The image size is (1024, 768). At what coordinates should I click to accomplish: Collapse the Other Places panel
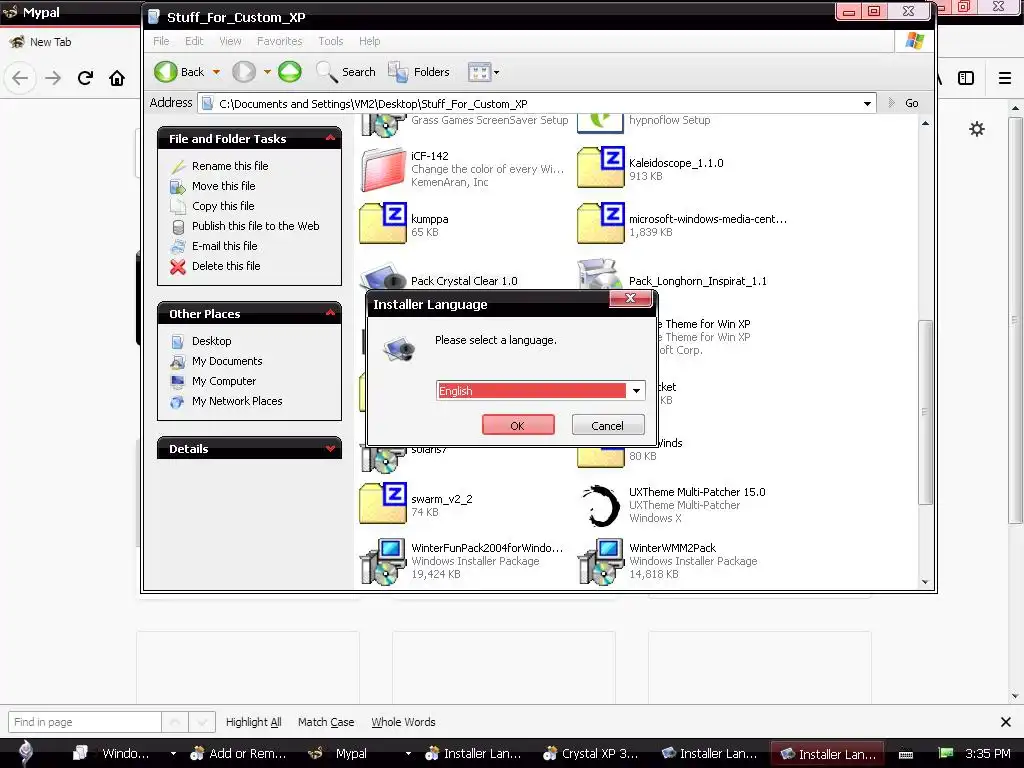[330, 313]
